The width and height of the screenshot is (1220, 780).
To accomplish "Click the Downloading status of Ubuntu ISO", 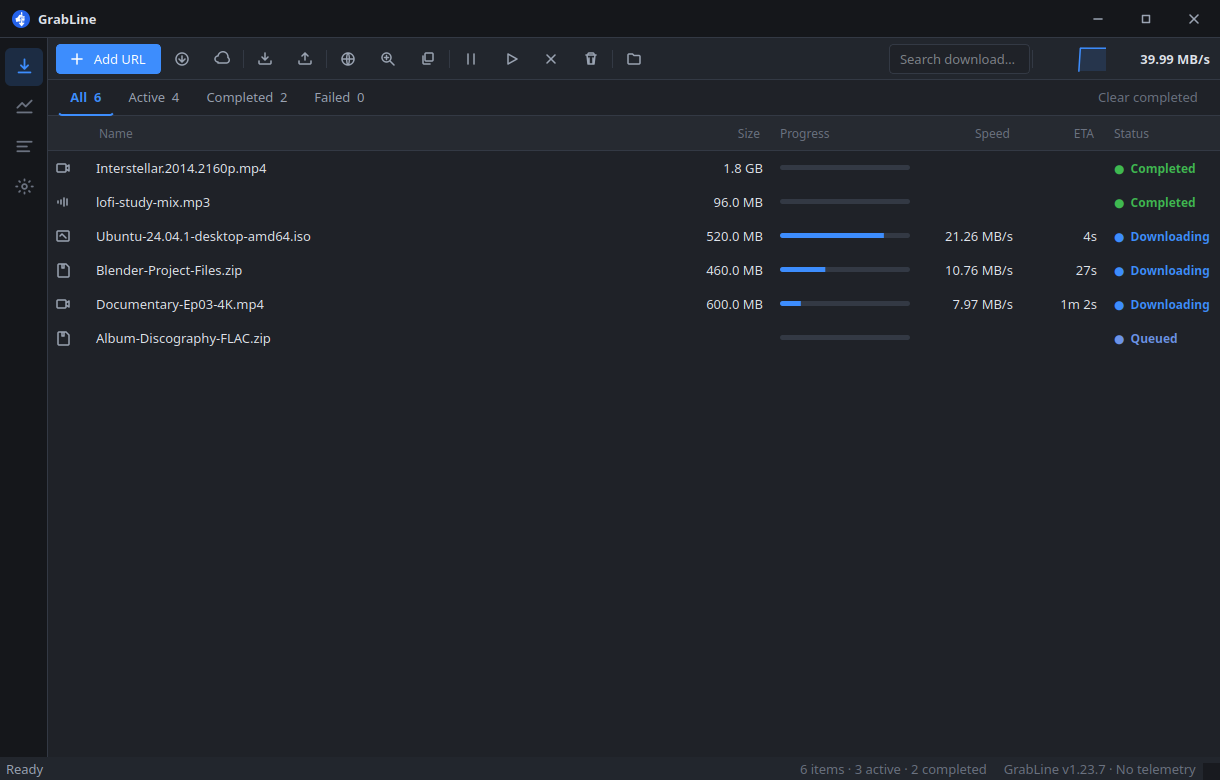I will click(x=1162, y=237).
